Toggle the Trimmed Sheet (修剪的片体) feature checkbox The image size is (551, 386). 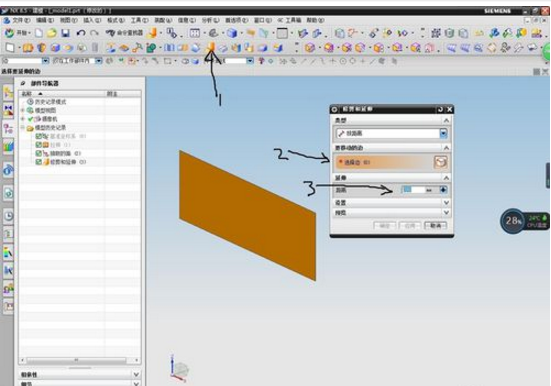point(39,153)
